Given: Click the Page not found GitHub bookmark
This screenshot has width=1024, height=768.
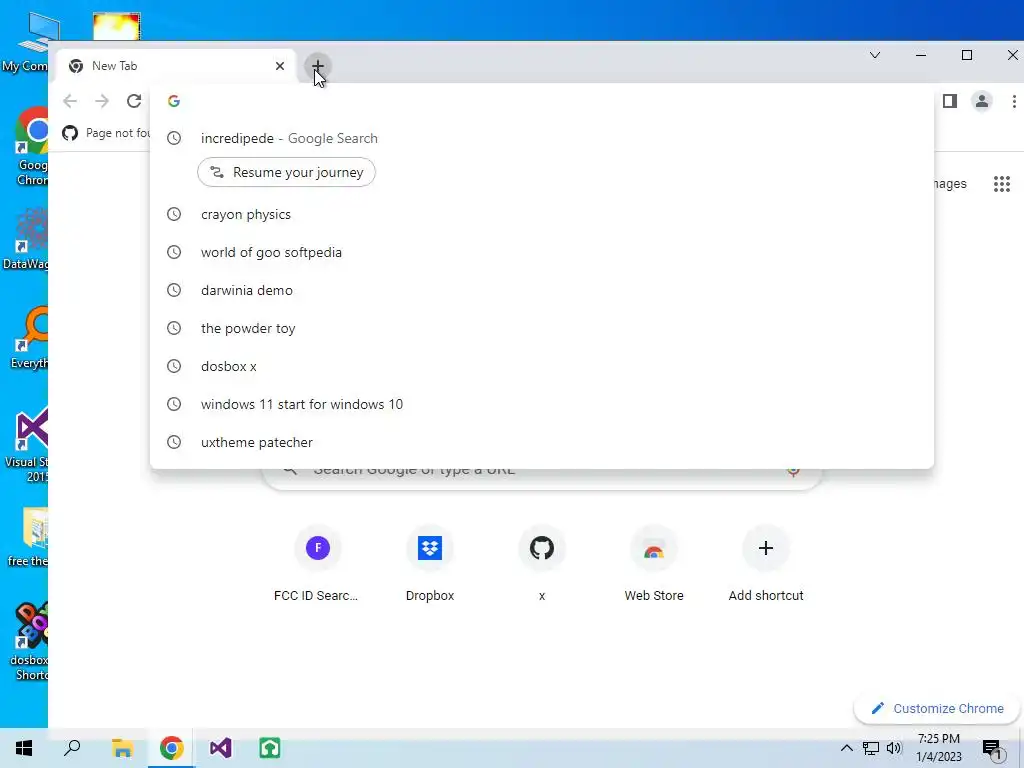Looking at the screenshot, I should tap(106, 133).
